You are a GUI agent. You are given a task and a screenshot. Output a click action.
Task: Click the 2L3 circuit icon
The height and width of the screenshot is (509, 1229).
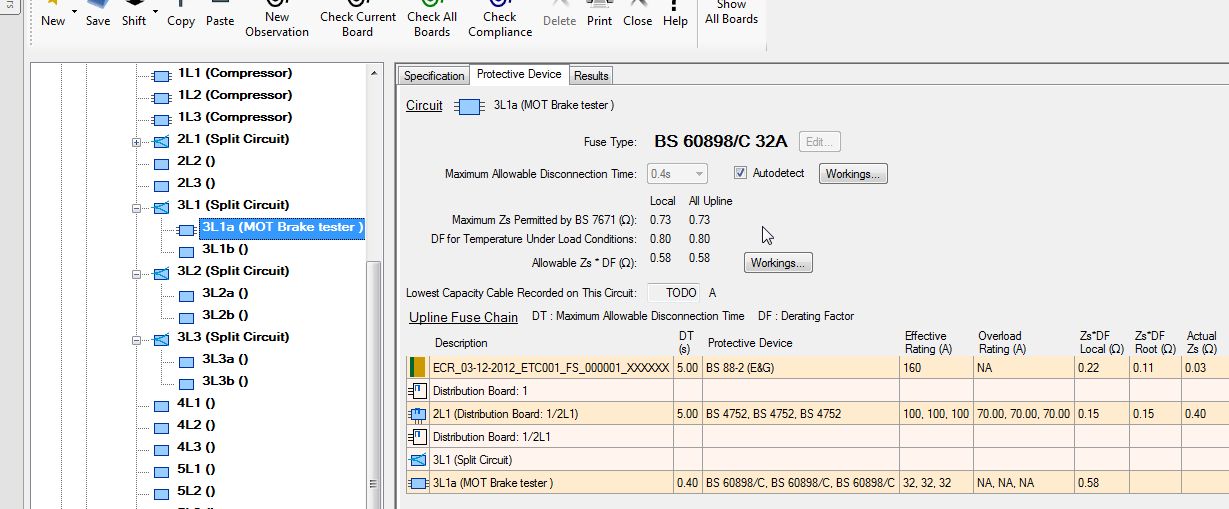(x=161, y=185)
